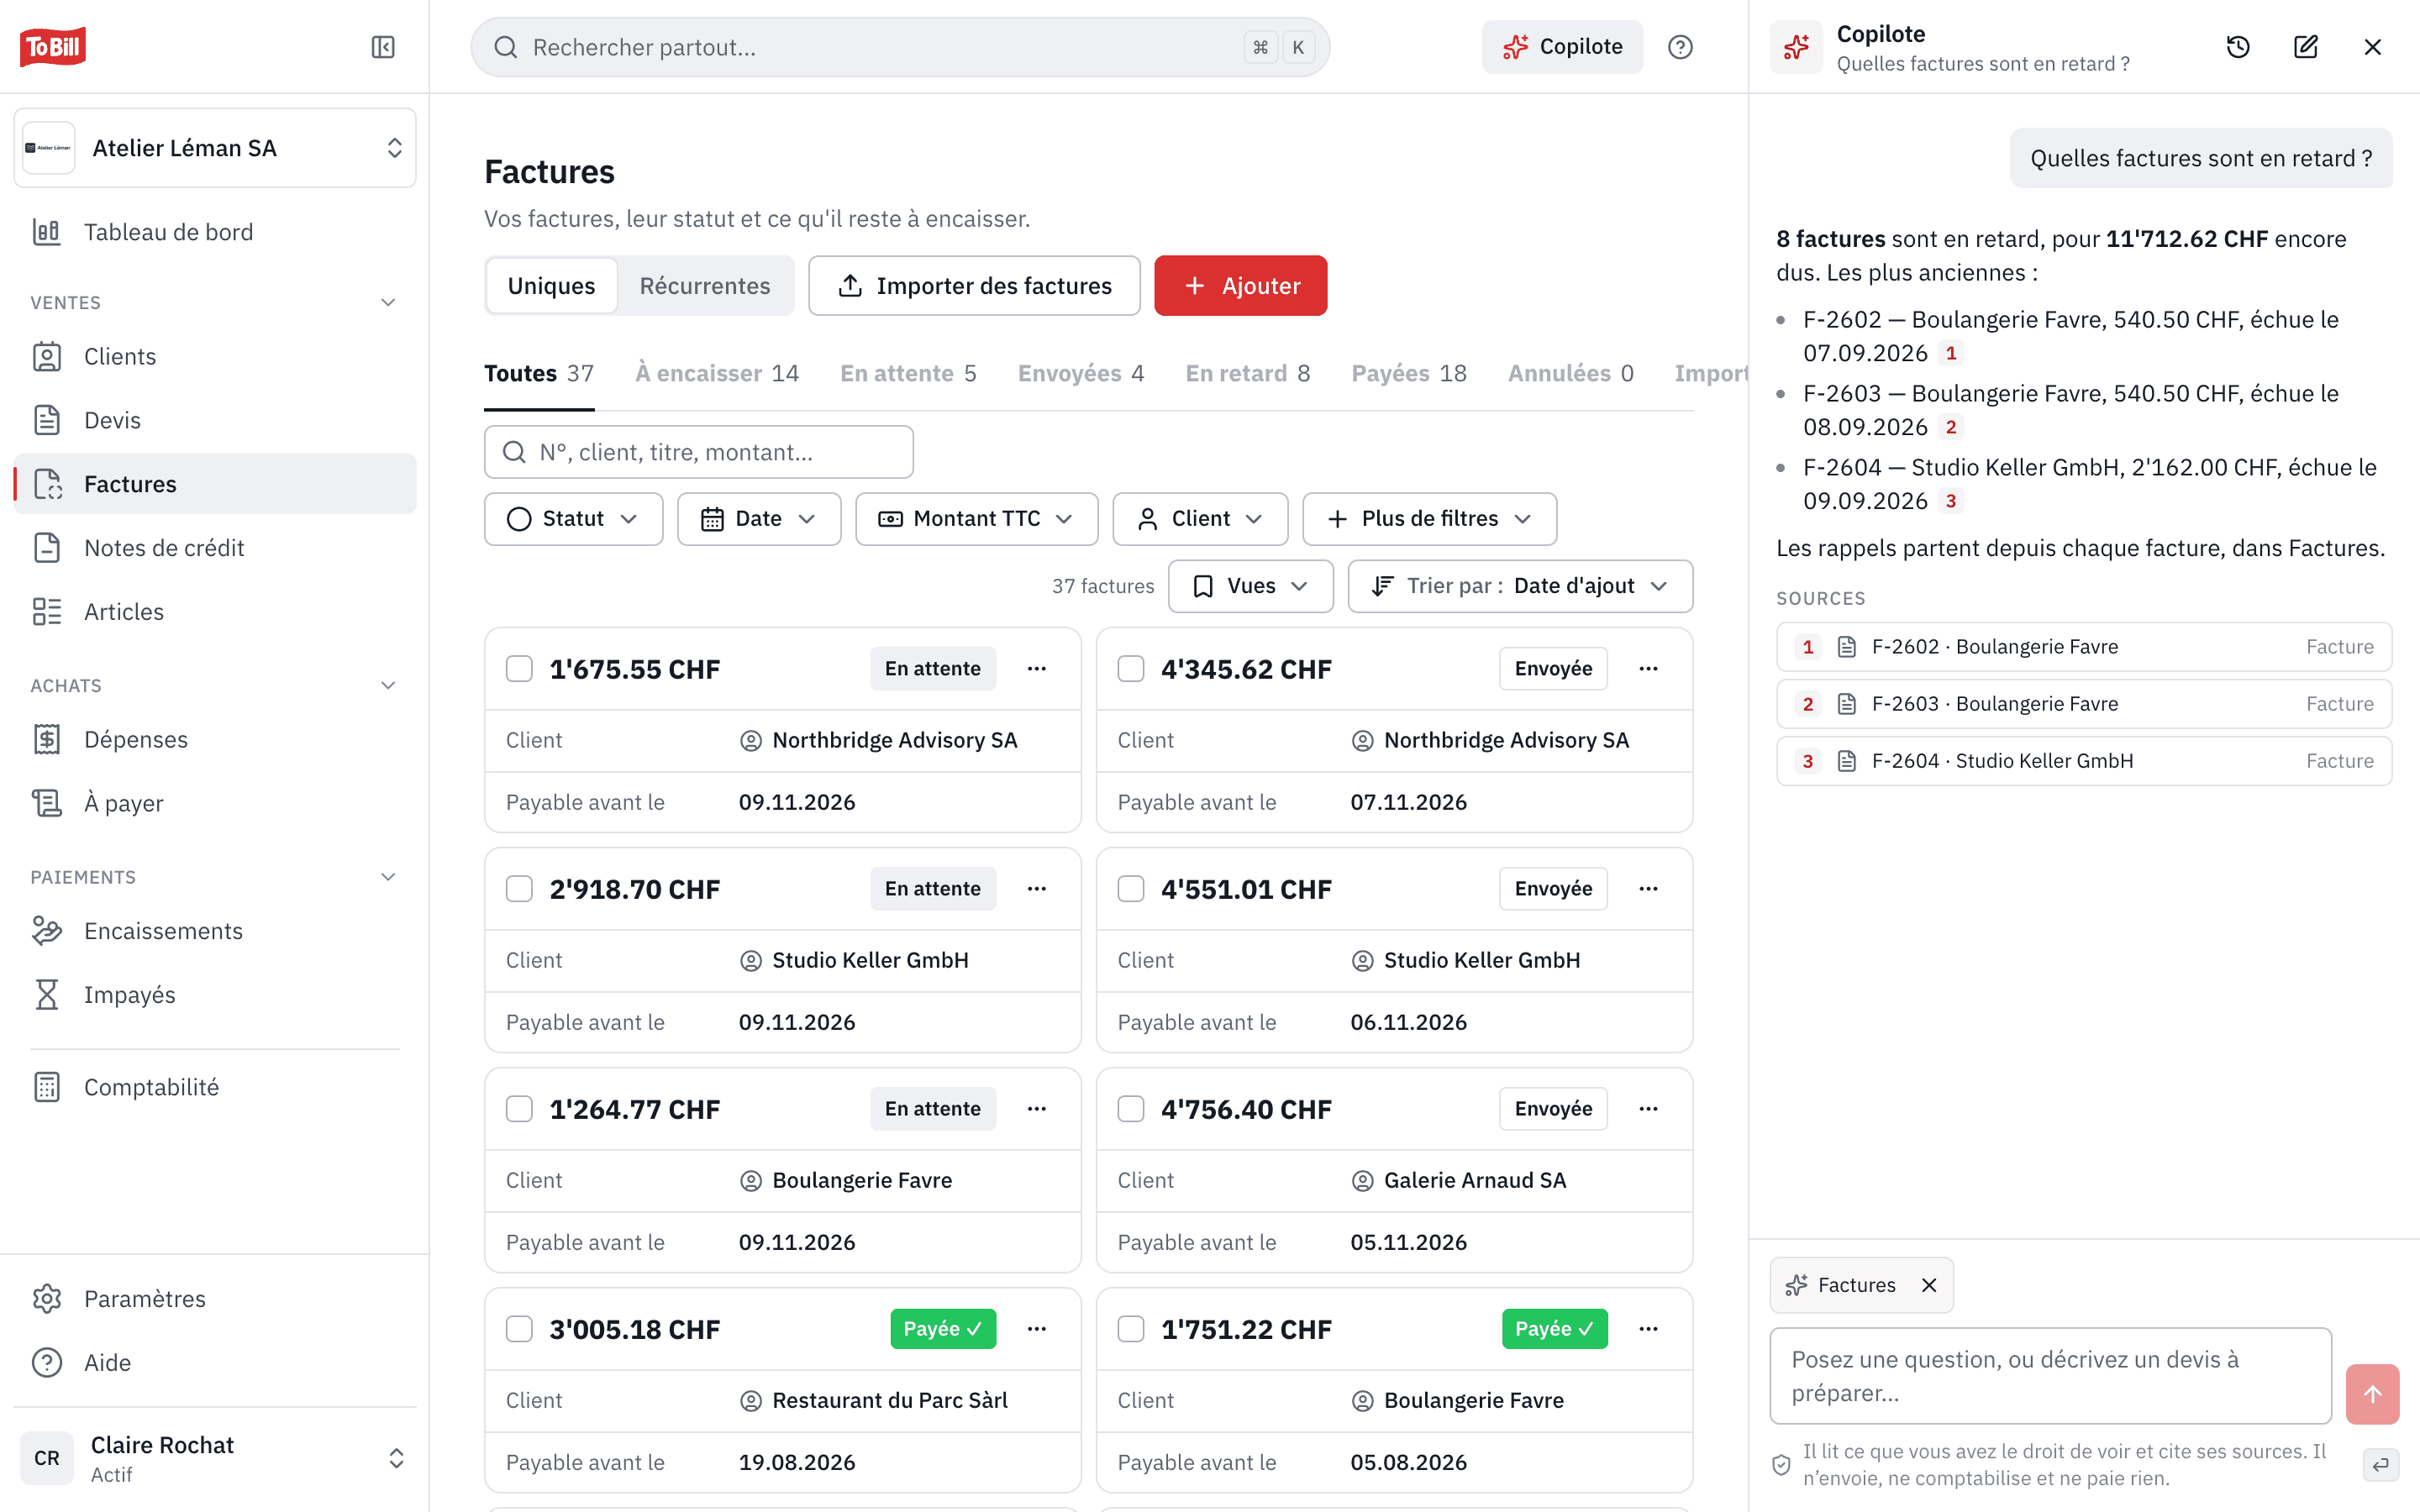The width and height of the screenshot is (2420, 1512).
Task: Open the Atelier Léman SA company switcher
Action: point(215,148)
